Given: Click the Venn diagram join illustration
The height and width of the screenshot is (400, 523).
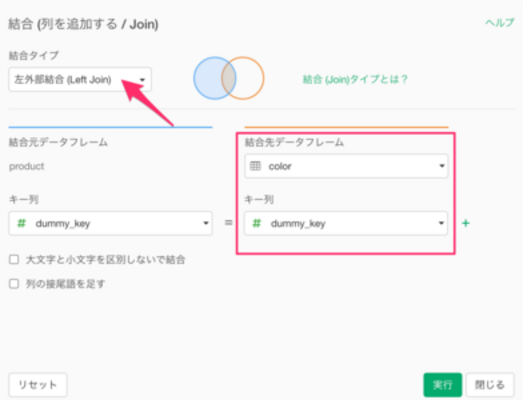Looking at the screenshot, I should pyautogui.click(x=229, y=78).
